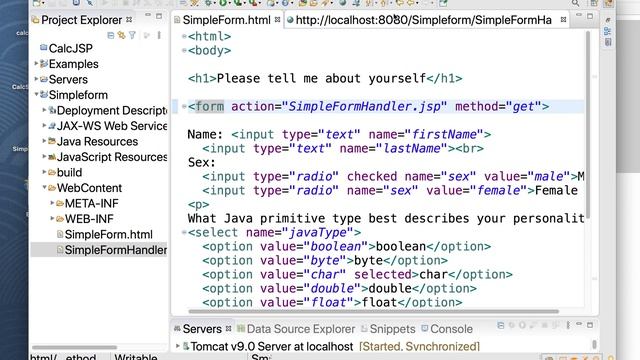This screenshot has width=640, height=360.
Task: Click the Outline icon in right sidebar
Action: click(608, 31)
